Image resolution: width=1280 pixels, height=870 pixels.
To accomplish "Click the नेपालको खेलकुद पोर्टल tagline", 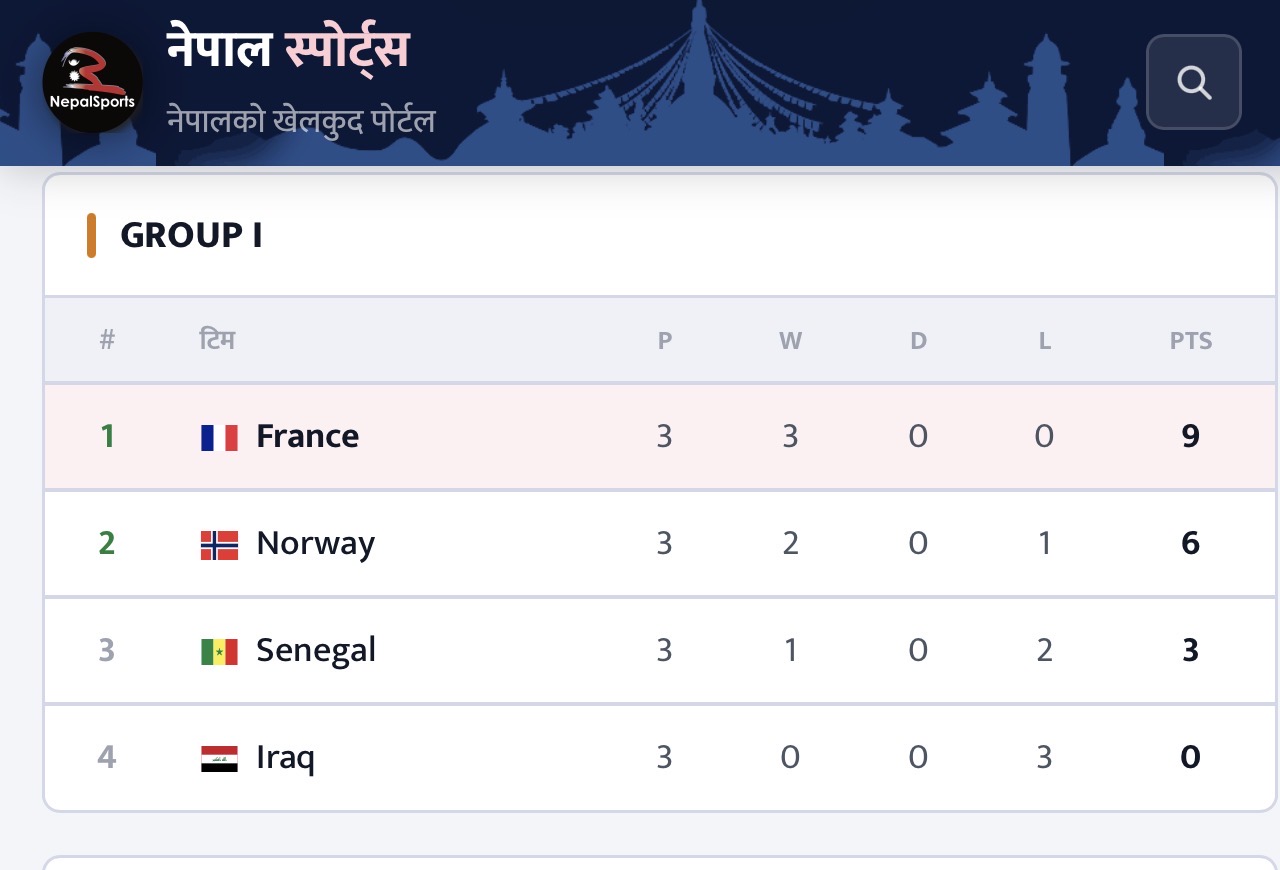I will [x=301, y=120].
